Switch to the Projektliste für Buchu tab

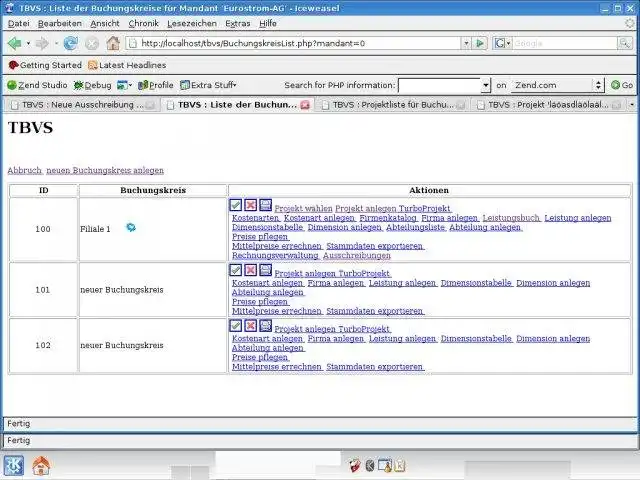pos(393,105)
